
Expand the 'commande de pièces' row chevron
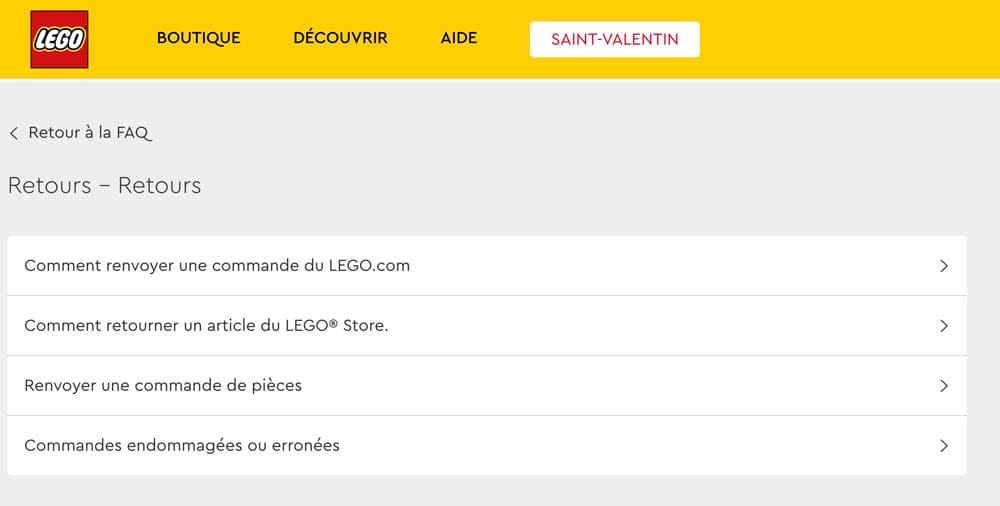click(x=943, y=386)
